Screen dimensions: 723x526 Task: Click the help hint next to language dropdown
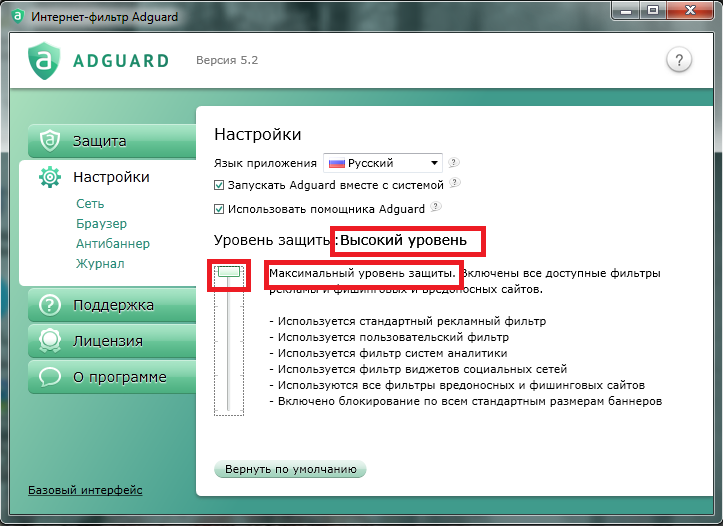pos(454,162)
